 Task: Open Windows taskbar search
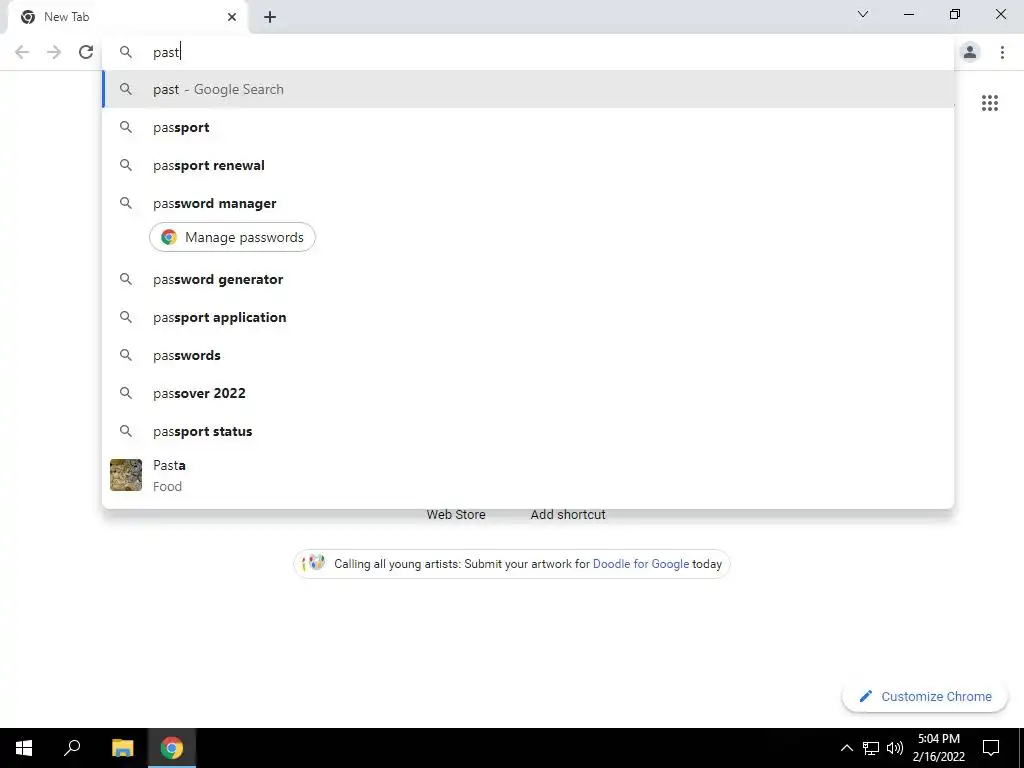coord(72,748)
